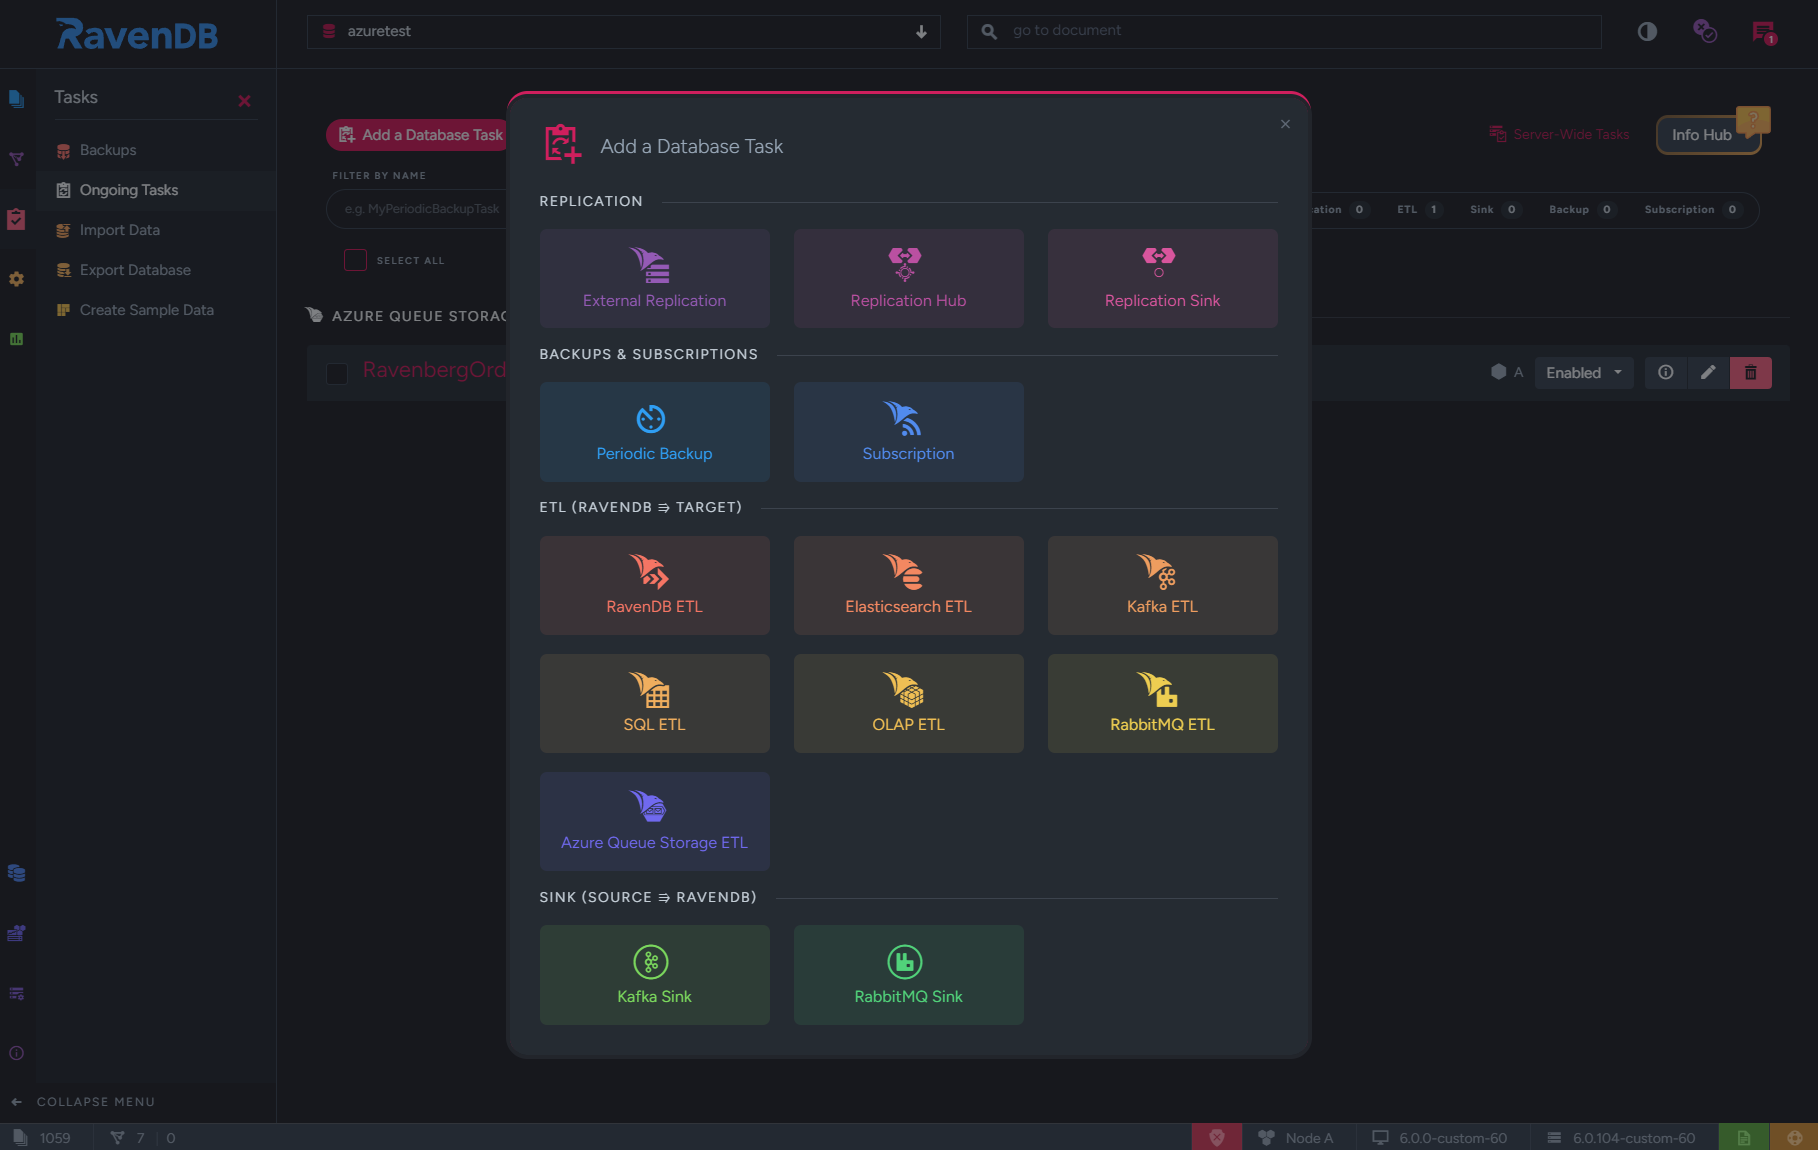Show info details for the RavenbergOrd task

pos(1666,373)
